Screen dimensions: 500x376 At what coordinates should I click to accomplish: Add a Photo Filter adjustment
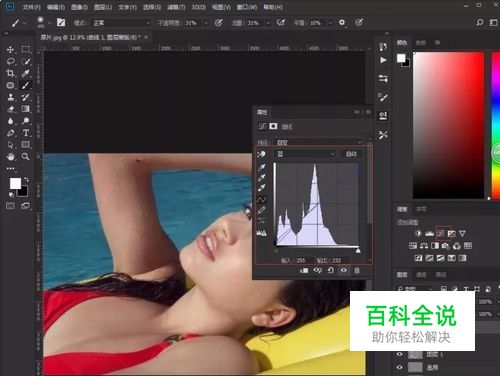pyautogui.click(x=446, y=246)
